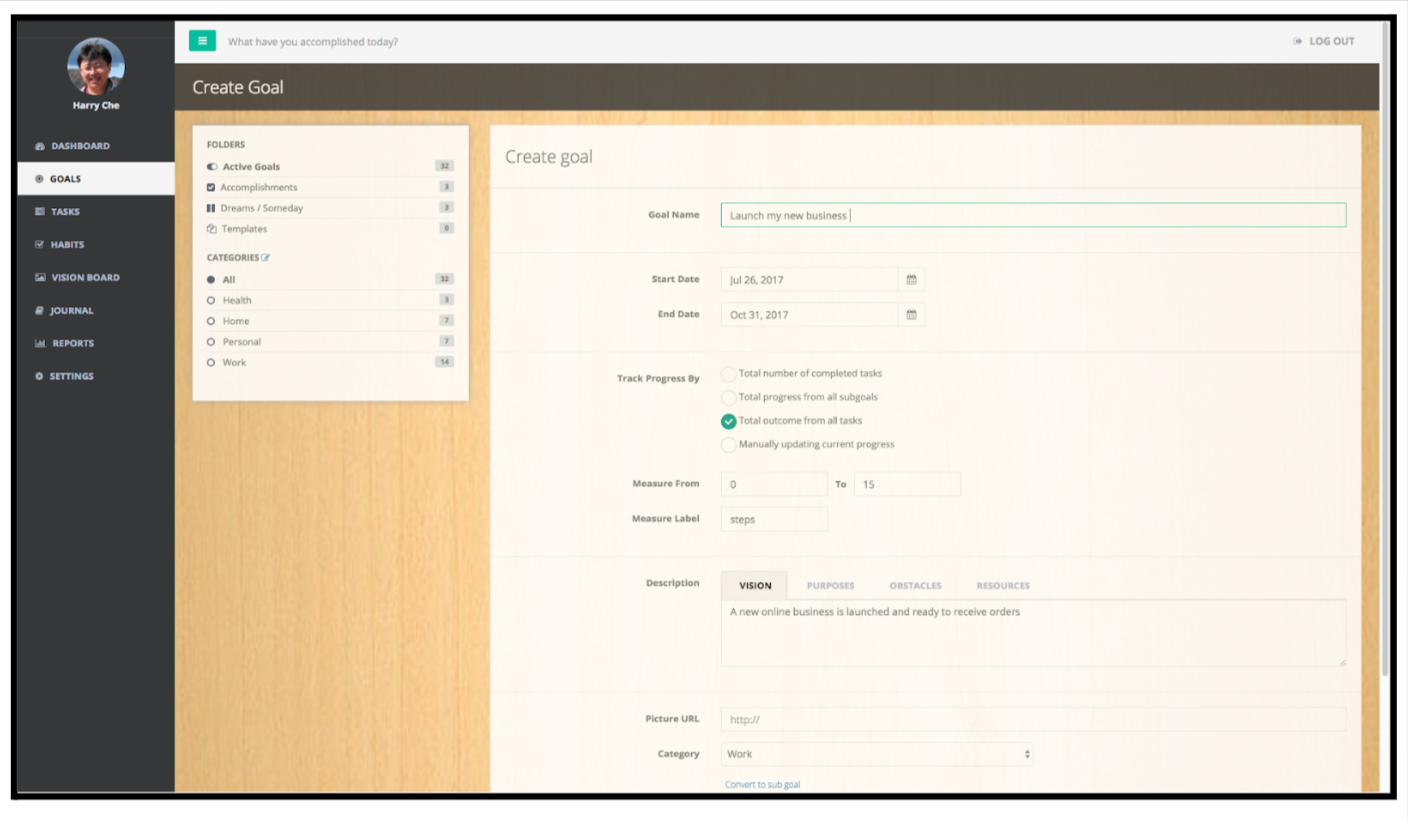The height and width of the screenshot is (822, 1408).
Task: Click the Log Out link
Action: coord(1323,41)
